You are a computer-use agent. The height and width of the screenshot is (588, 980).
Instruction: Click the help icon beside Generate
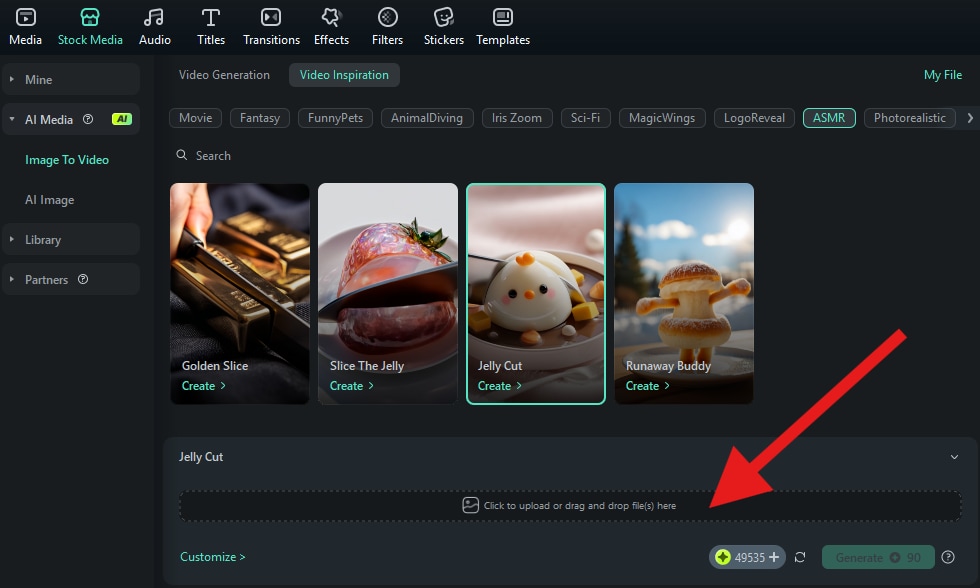pyautogui.click(x=948, y=557)
